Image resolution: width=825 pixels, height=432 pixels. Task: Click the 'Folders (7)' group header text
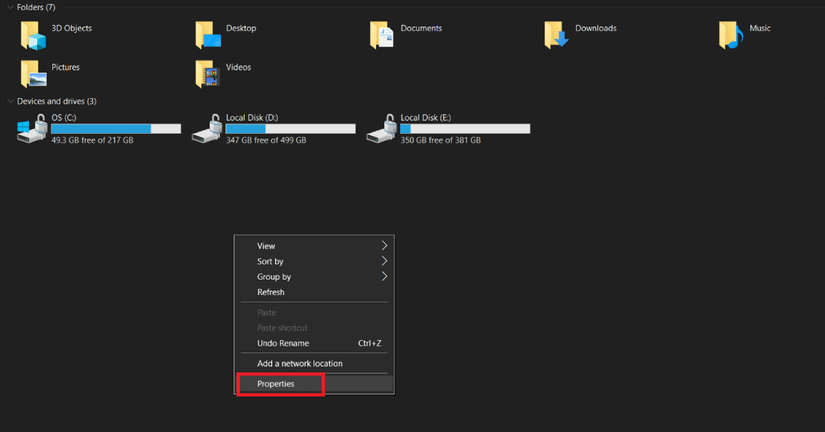pos(36,7)
